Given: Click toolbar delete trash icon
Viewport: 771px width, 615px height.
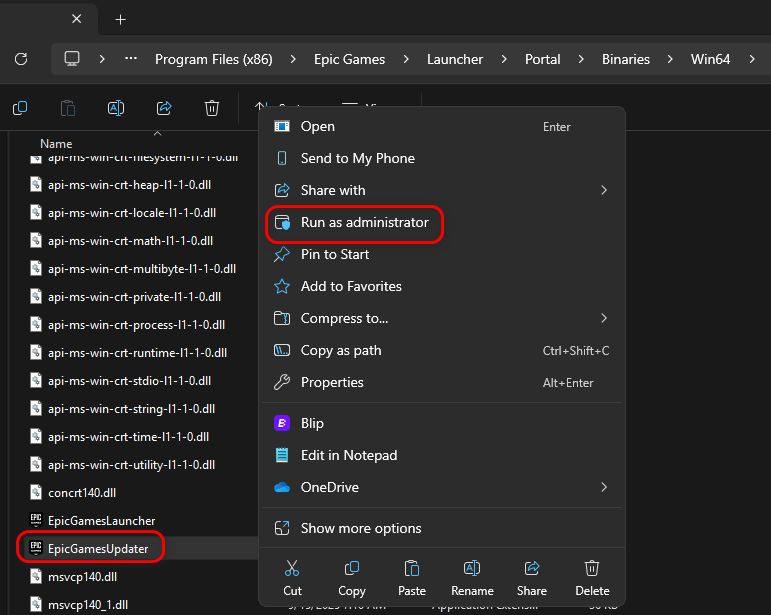Looking at the screenshot, I should click(212, 108).
